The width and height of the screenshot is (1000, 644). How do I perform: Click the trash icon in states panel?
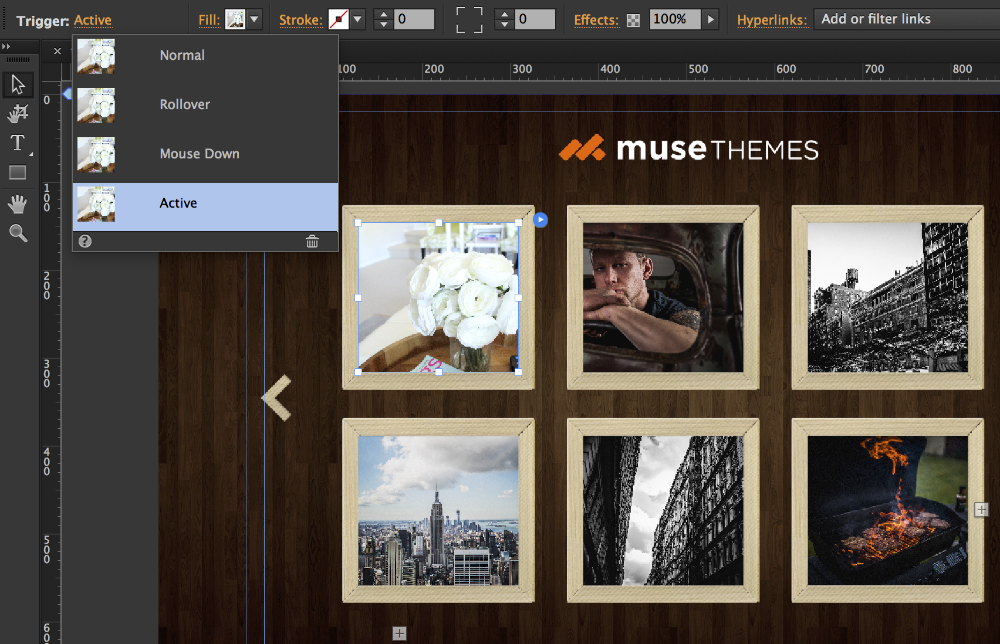(312, 241)
